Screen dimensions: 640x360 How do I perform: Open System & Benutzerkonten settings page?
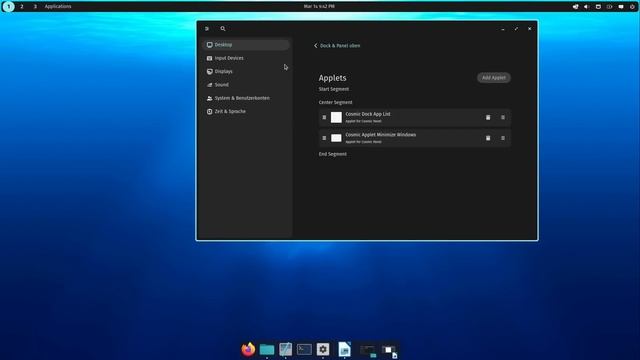(246, 98)
